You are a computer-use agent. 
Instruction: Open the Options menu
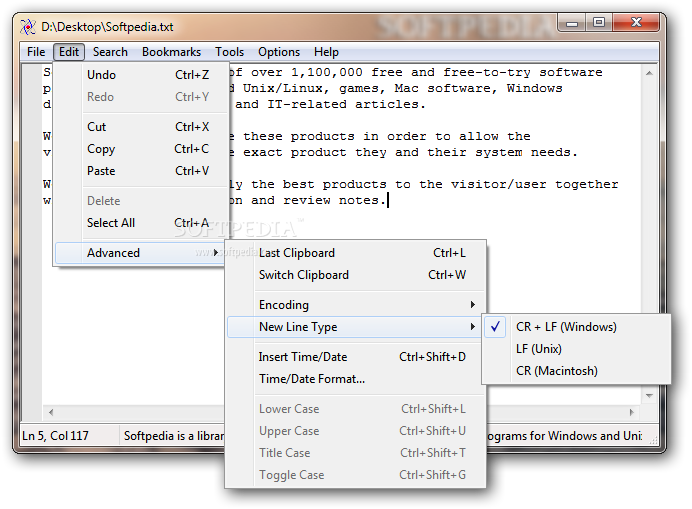point(279,52)
